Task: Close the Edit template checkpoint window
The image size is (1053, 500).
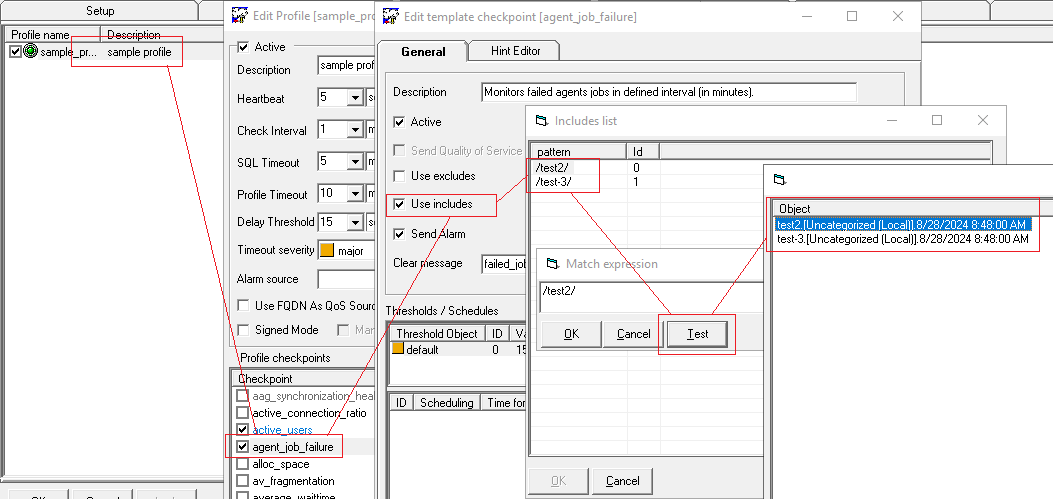Action: point(898,17)
